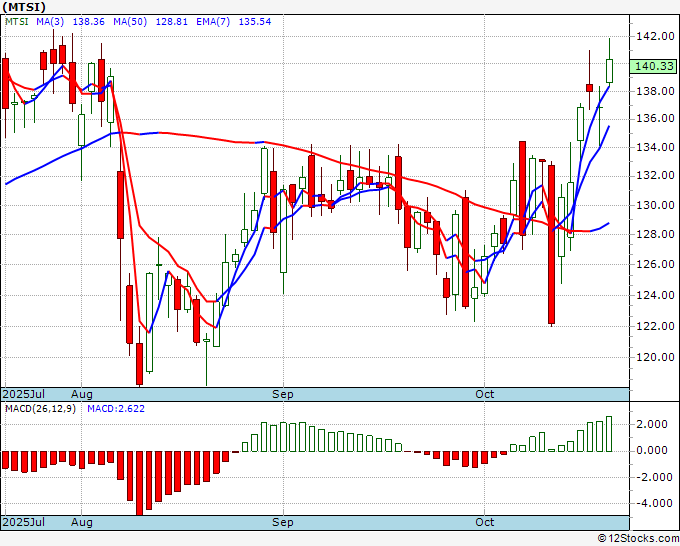Click the 130.00 price axis label

coord(655,205)
